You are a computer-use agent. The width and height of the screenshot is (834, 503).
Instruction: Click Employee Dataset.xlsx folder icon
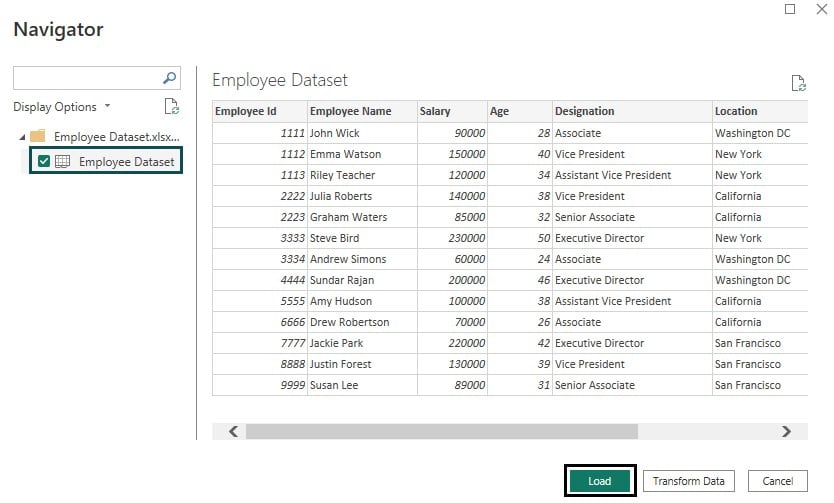click(38, 136)
